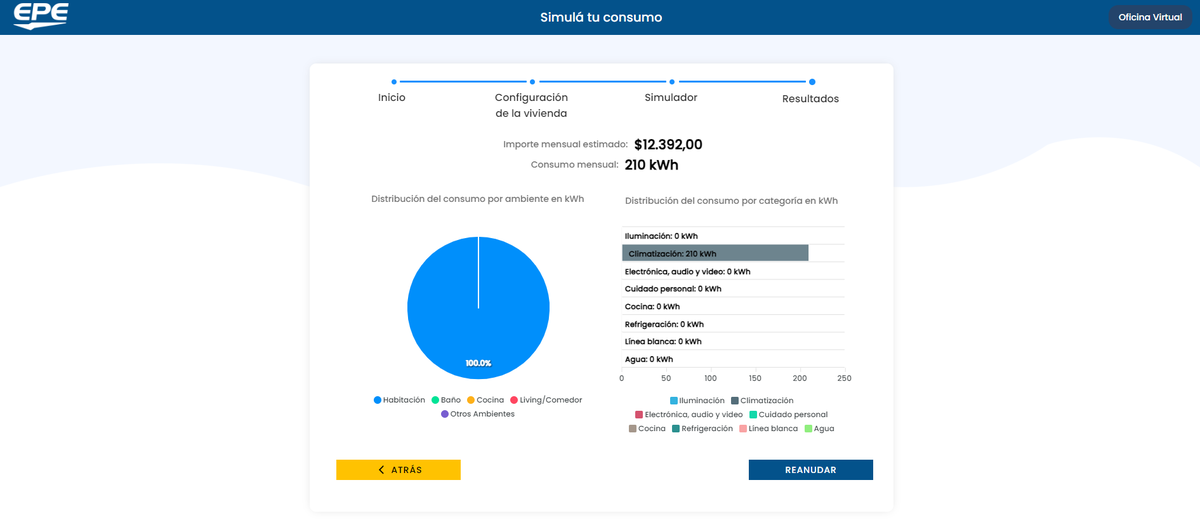1200x520 pixels.
Task: Select the Simulador step label
Action: 670,98
